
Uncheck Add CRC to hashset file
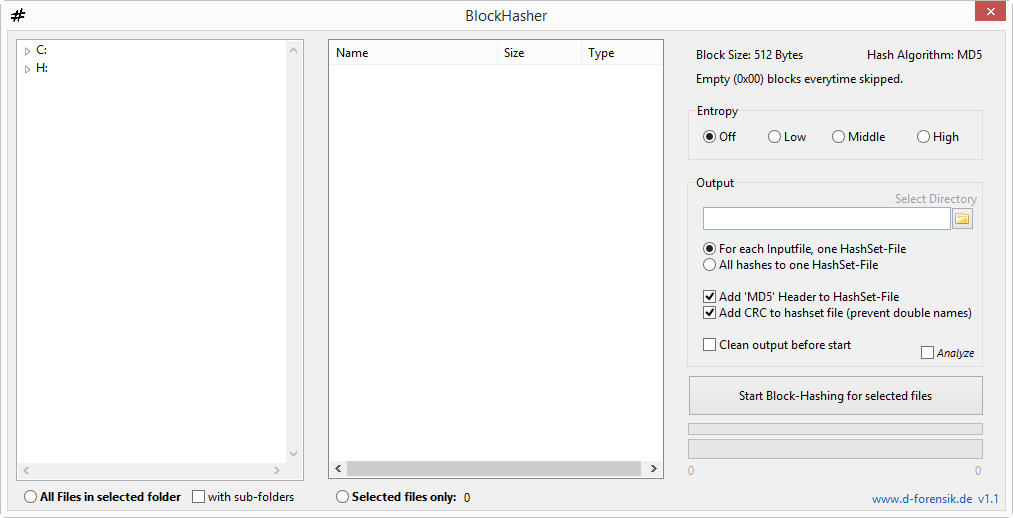click(709, 313)
